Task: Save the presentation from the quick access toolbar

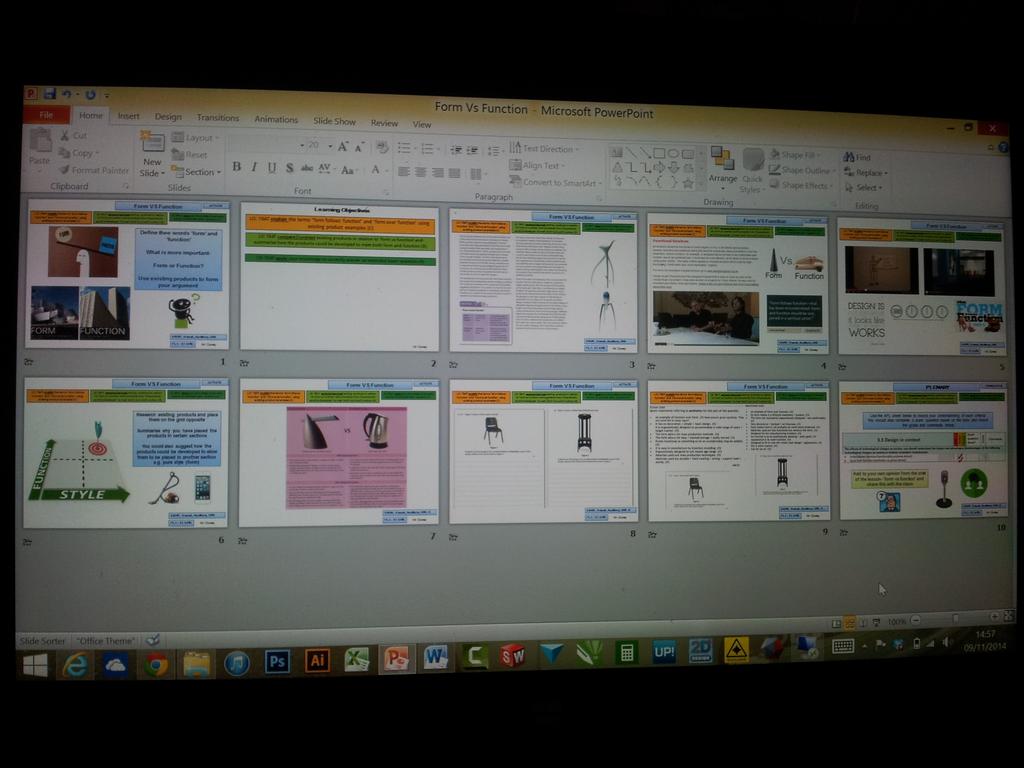Action: coord(50,94)
